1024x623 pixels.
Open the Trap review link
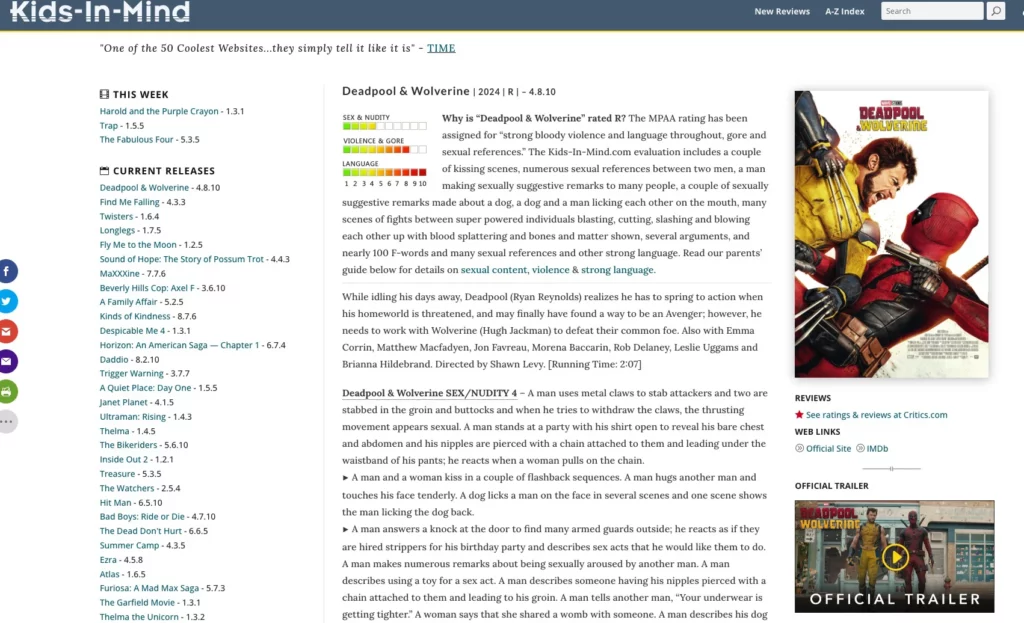pos(108,125)
